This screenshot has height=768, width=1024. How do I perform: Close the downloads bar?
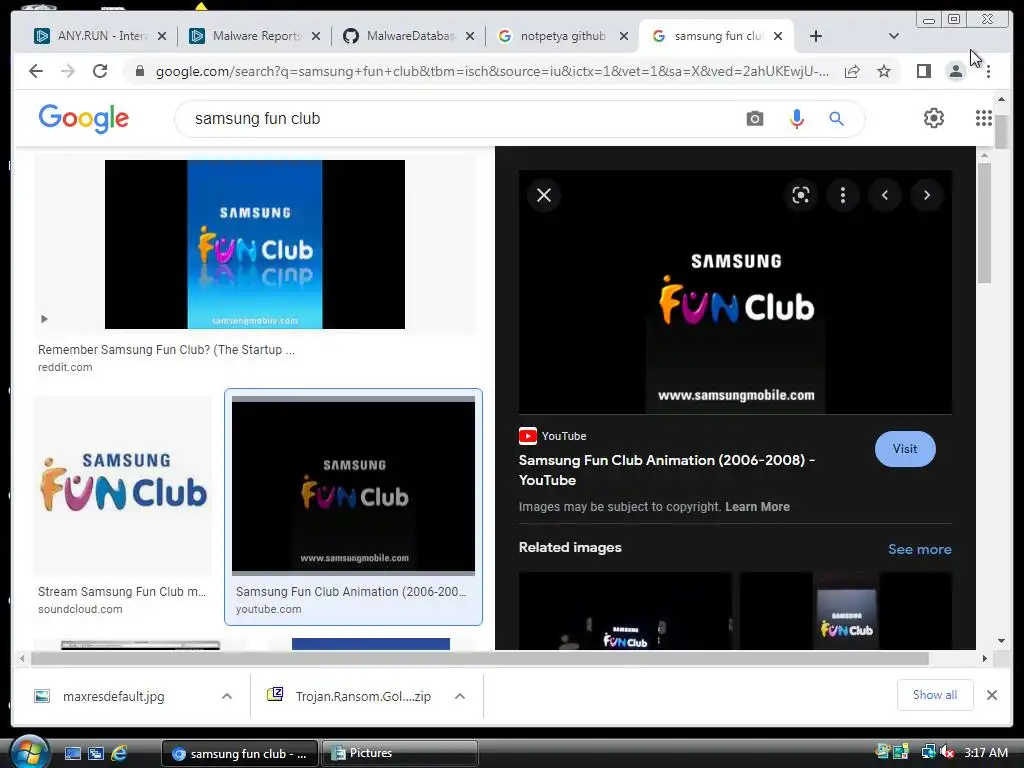(x=991, y=695)
